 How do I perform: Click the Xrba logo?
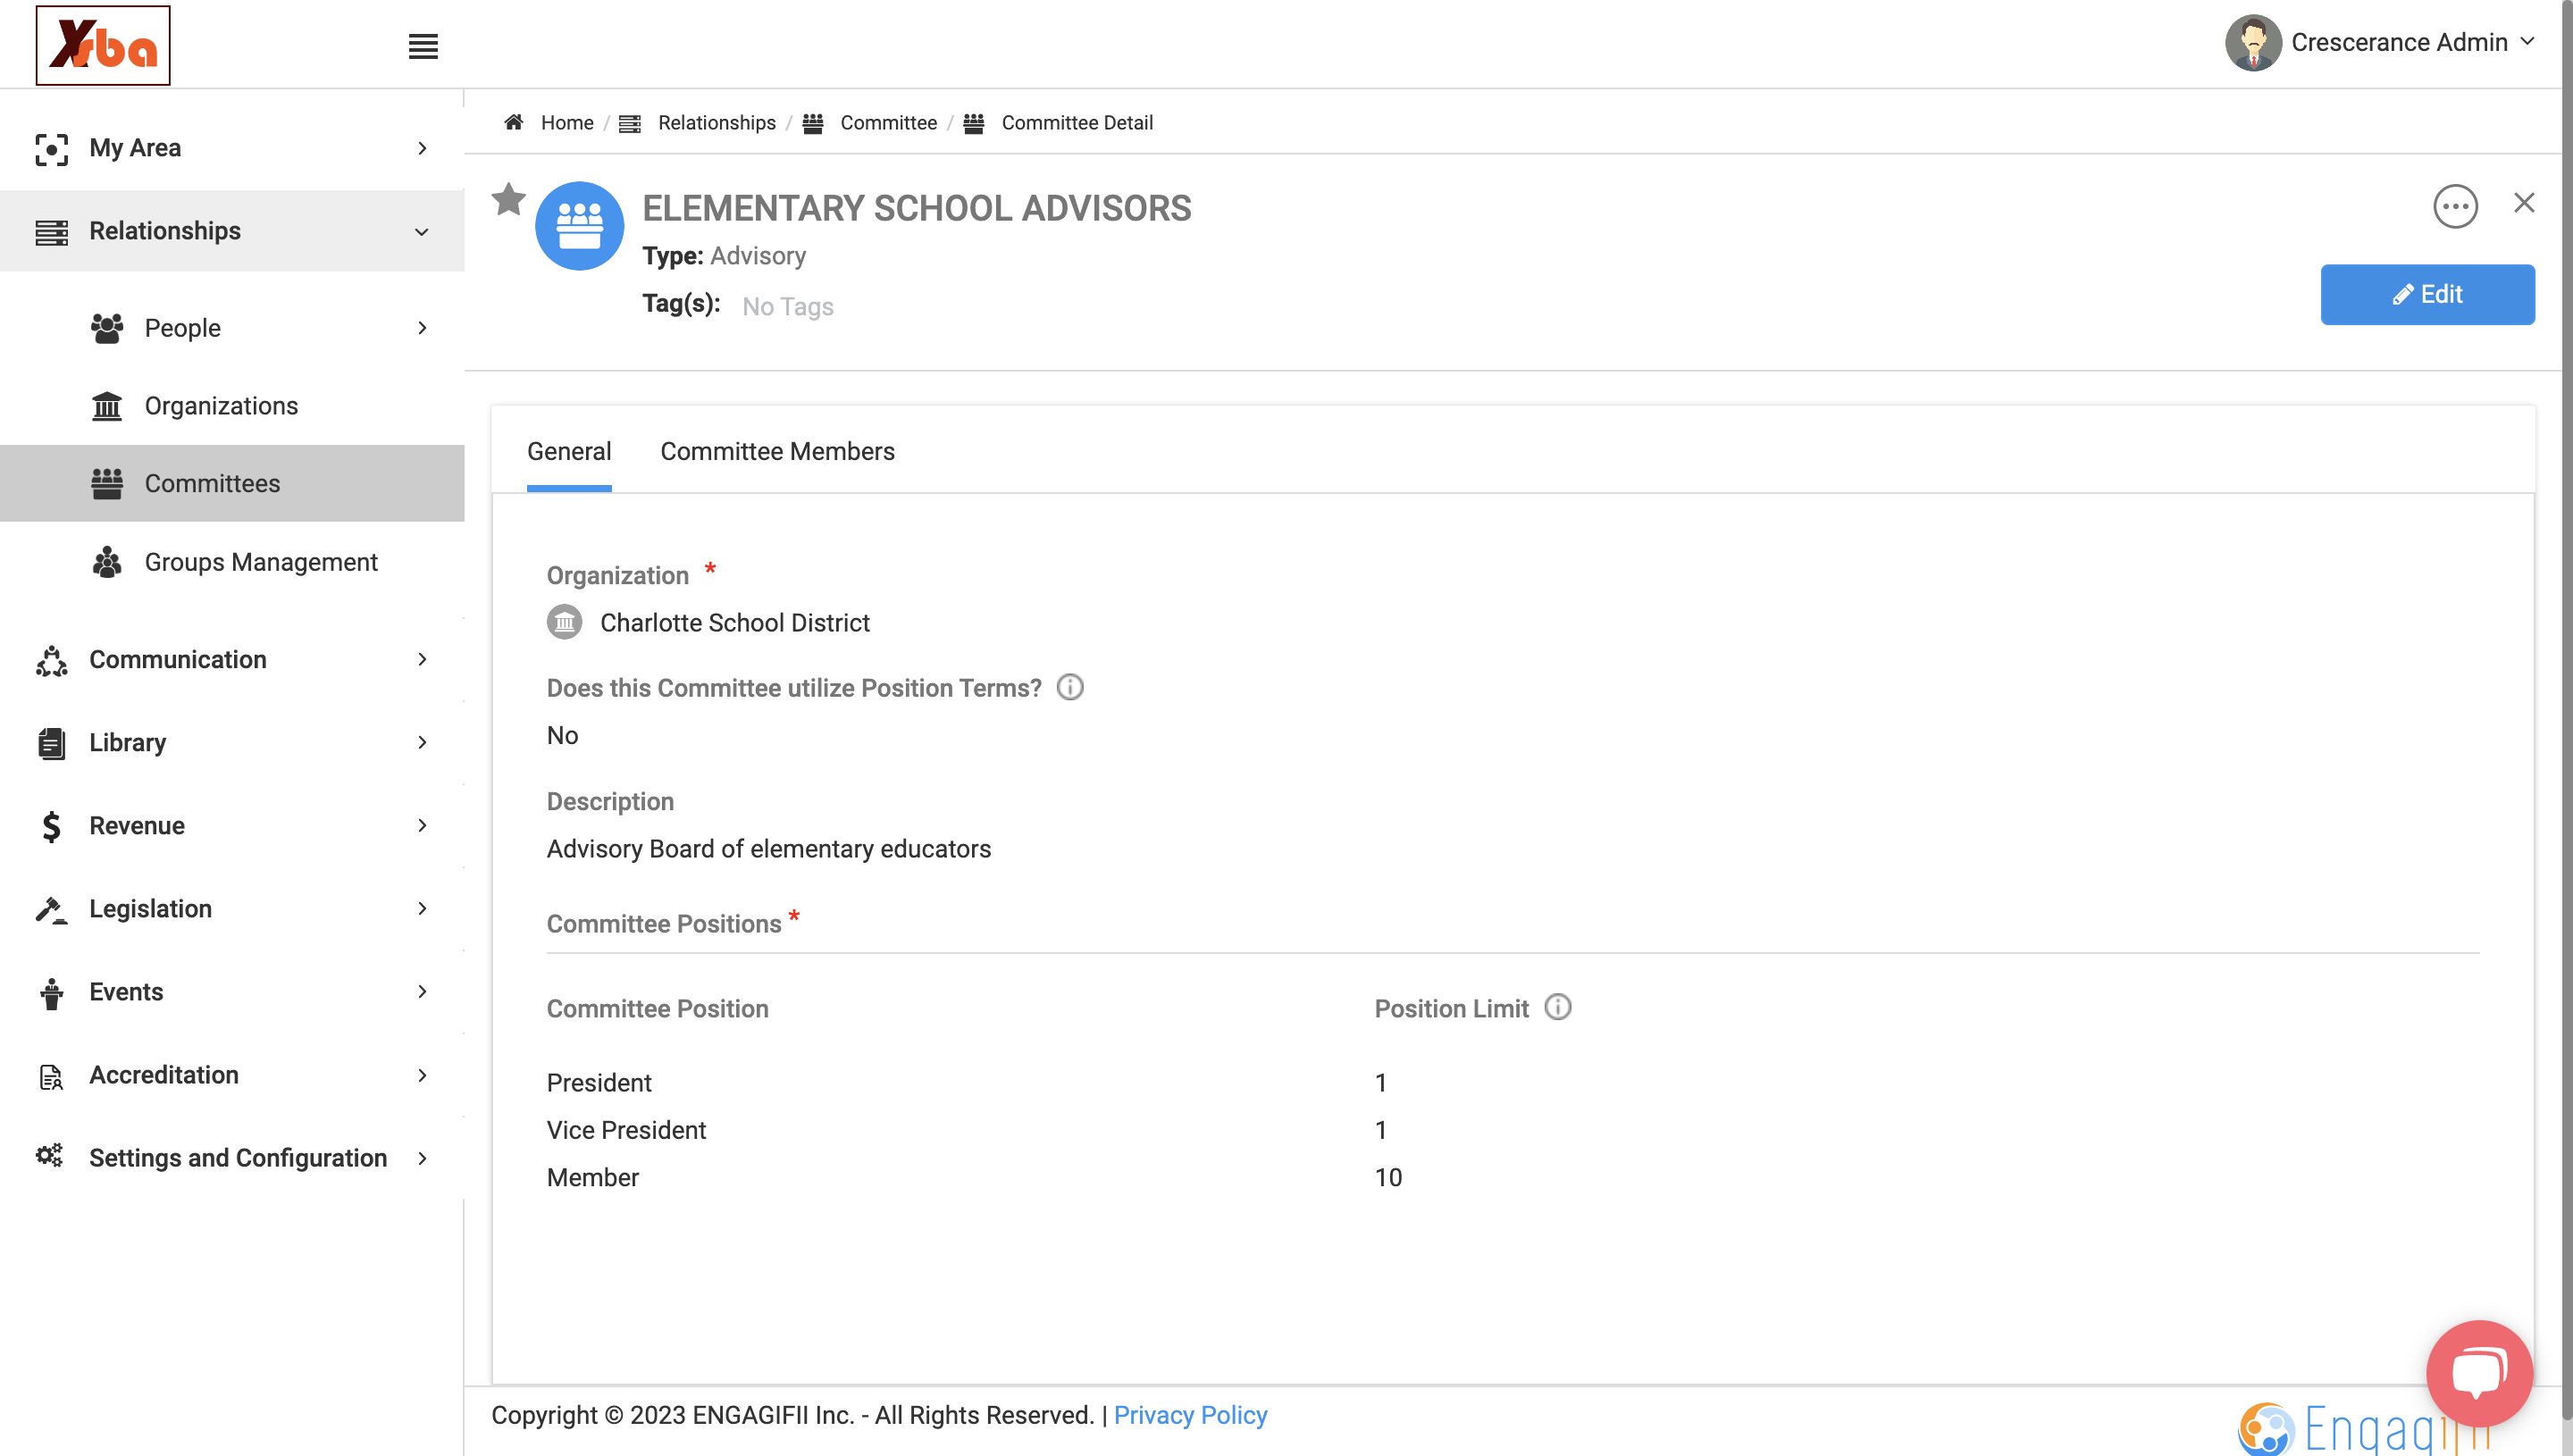click(x=103, y=45)
